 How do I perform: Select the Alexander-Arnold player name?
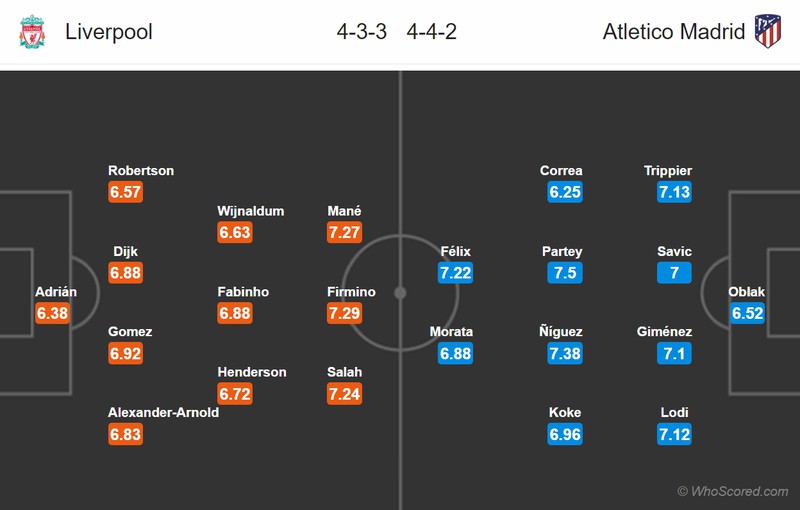coord(163,412)
